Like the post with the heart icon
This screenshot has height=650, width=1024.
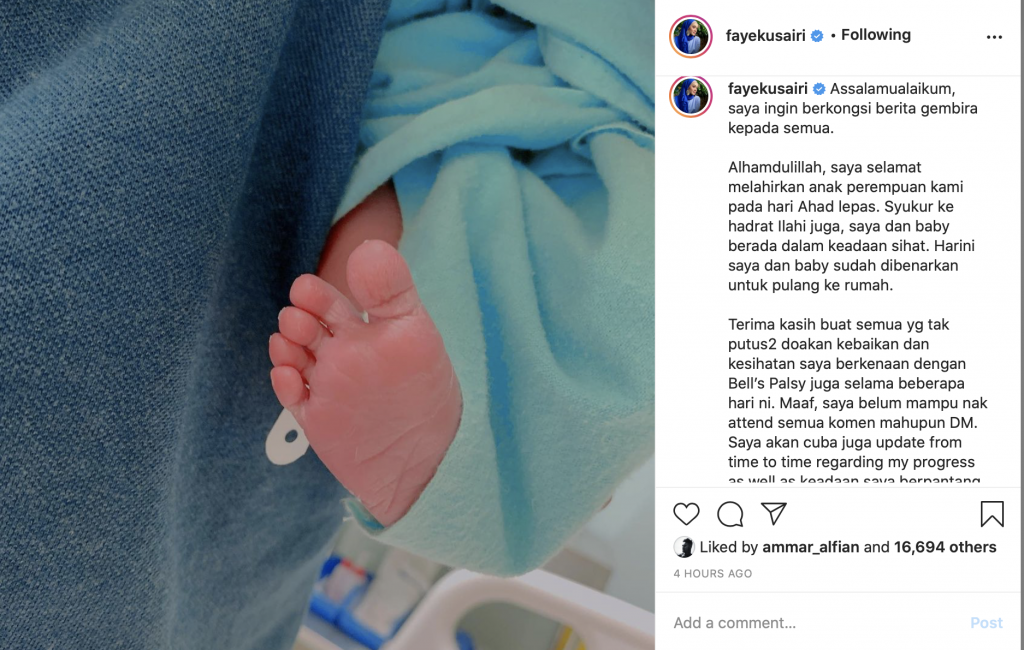[686, 514]
